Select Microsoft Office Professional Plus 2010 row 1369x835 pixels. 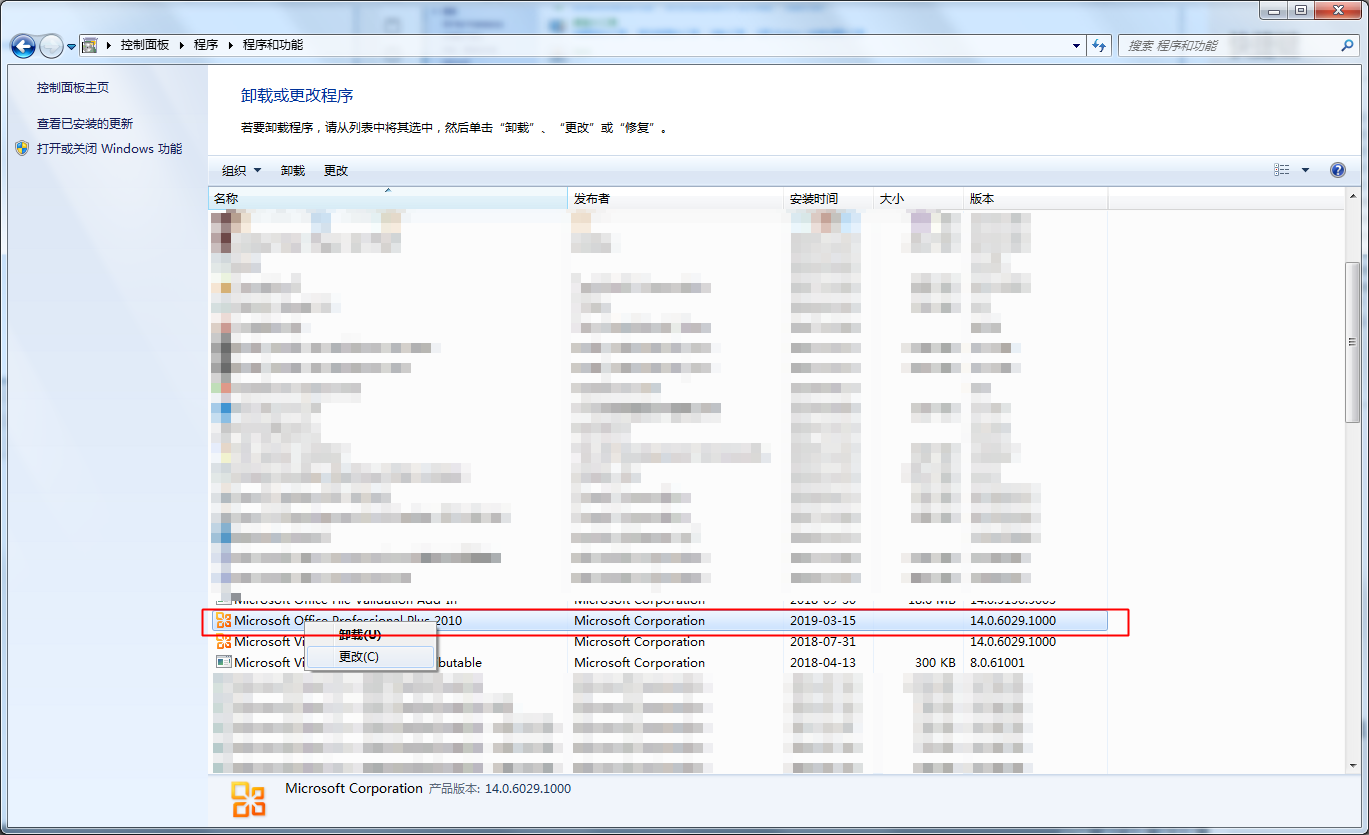click(x=658, y=621)
